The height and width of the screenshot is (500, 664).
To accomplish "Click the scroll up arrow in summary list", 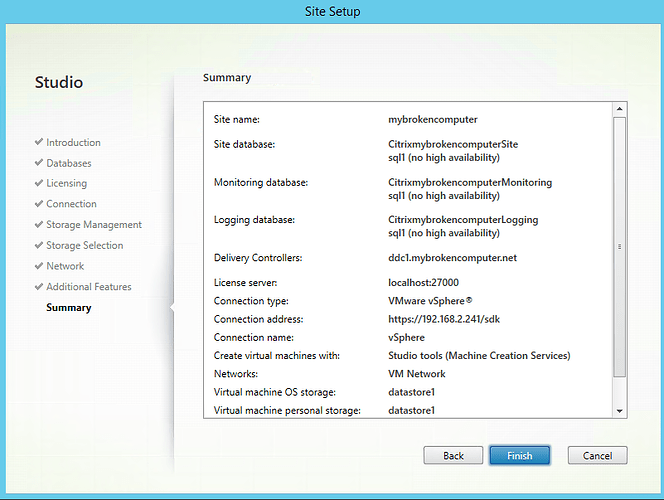I will point(619,108).
